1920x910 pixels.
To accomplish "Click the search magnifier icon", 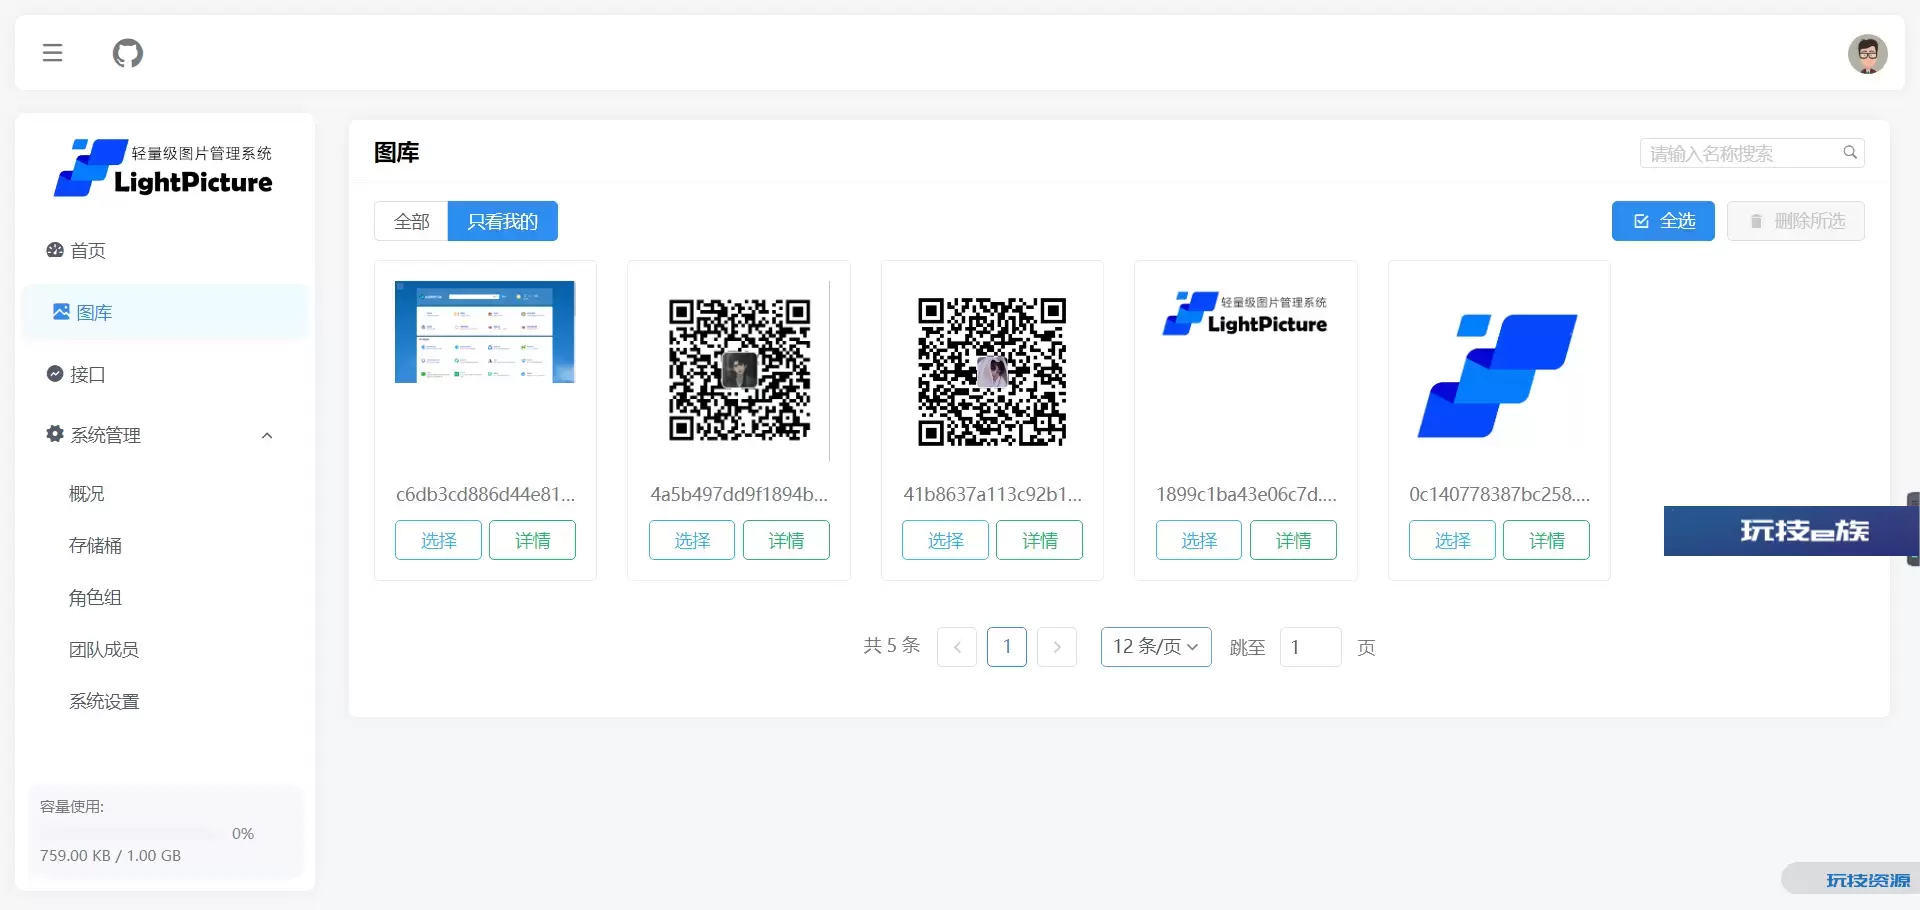I will click(x=1850, y=153).
